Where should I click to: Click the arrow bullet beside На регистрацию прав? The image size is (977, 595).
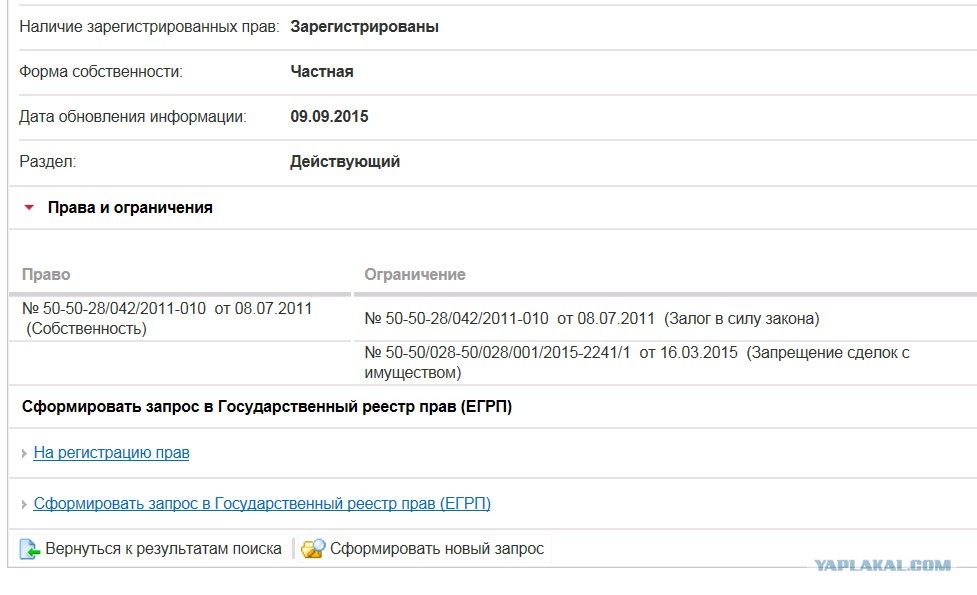pyautogui.click(x=24, y=453)
